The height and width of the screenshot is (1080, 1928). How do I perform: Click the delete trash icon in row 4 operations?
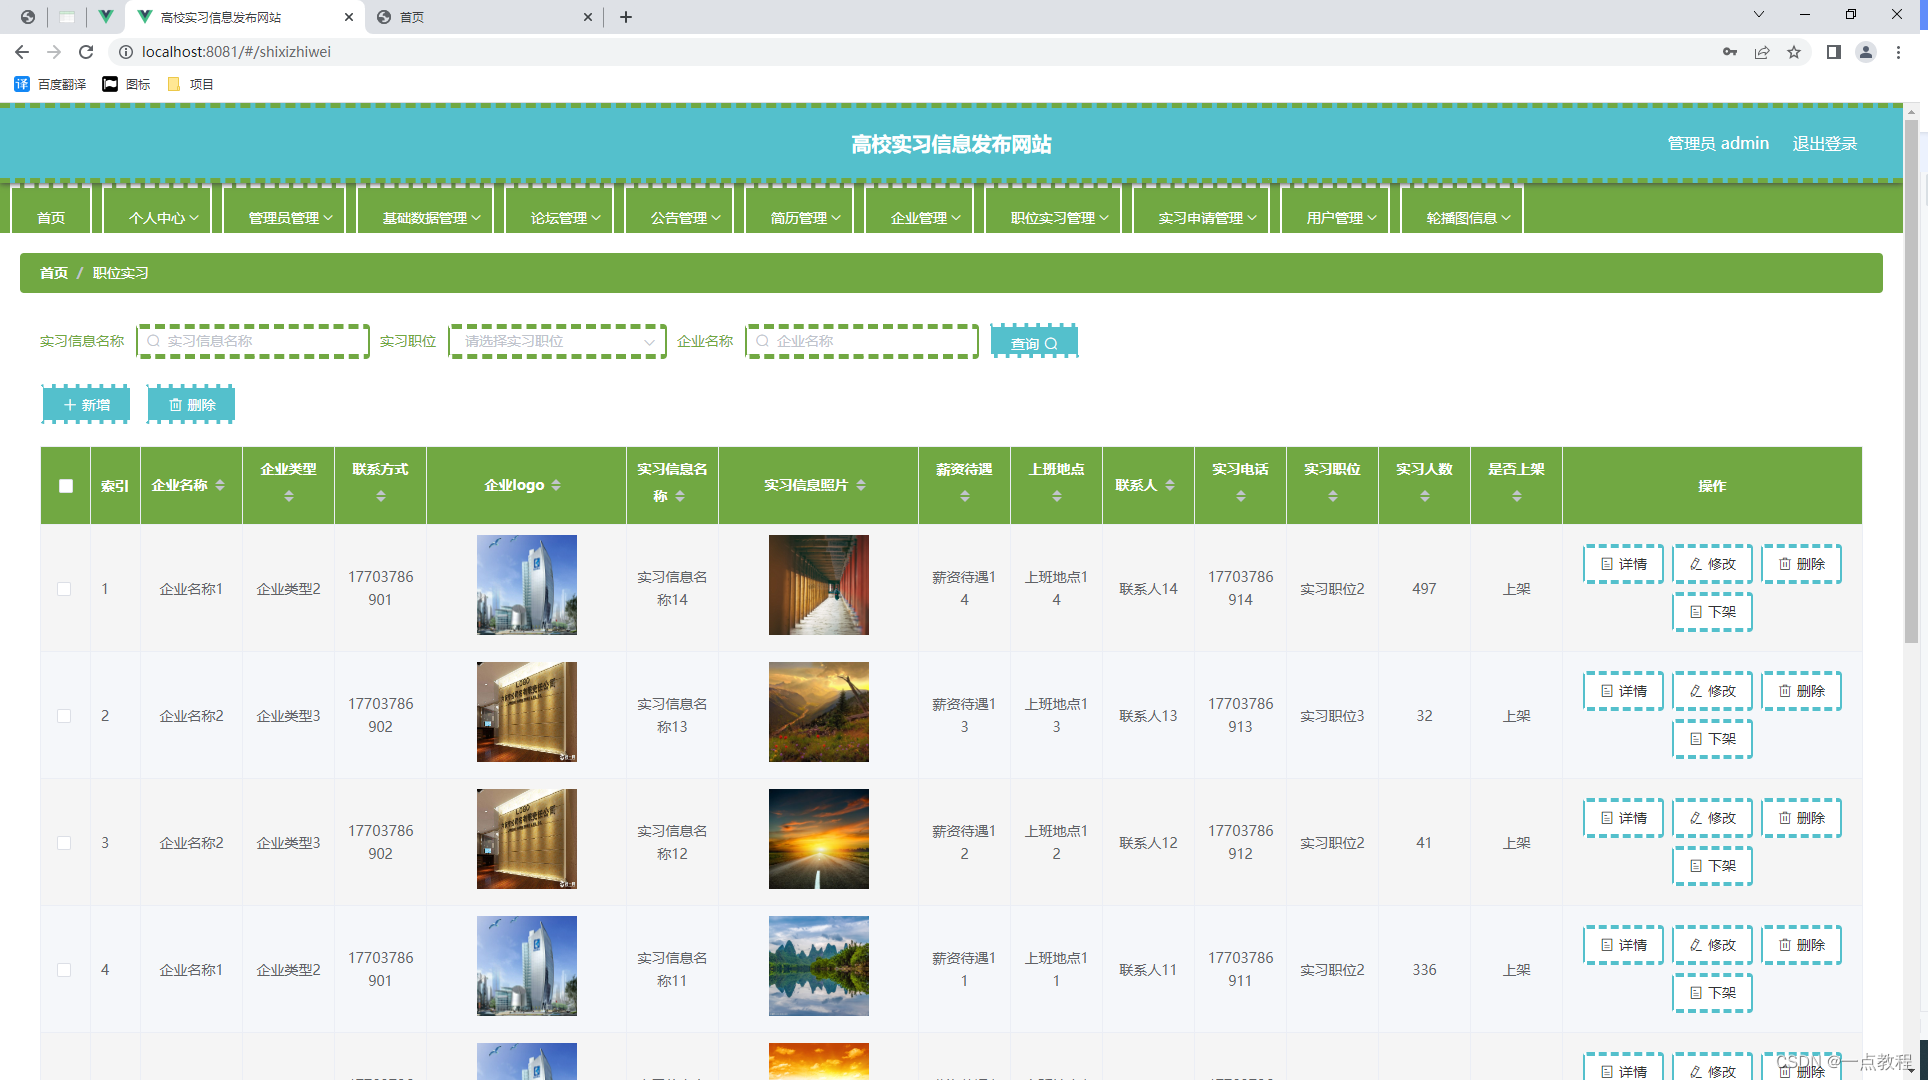click(x=1787, y=944)
